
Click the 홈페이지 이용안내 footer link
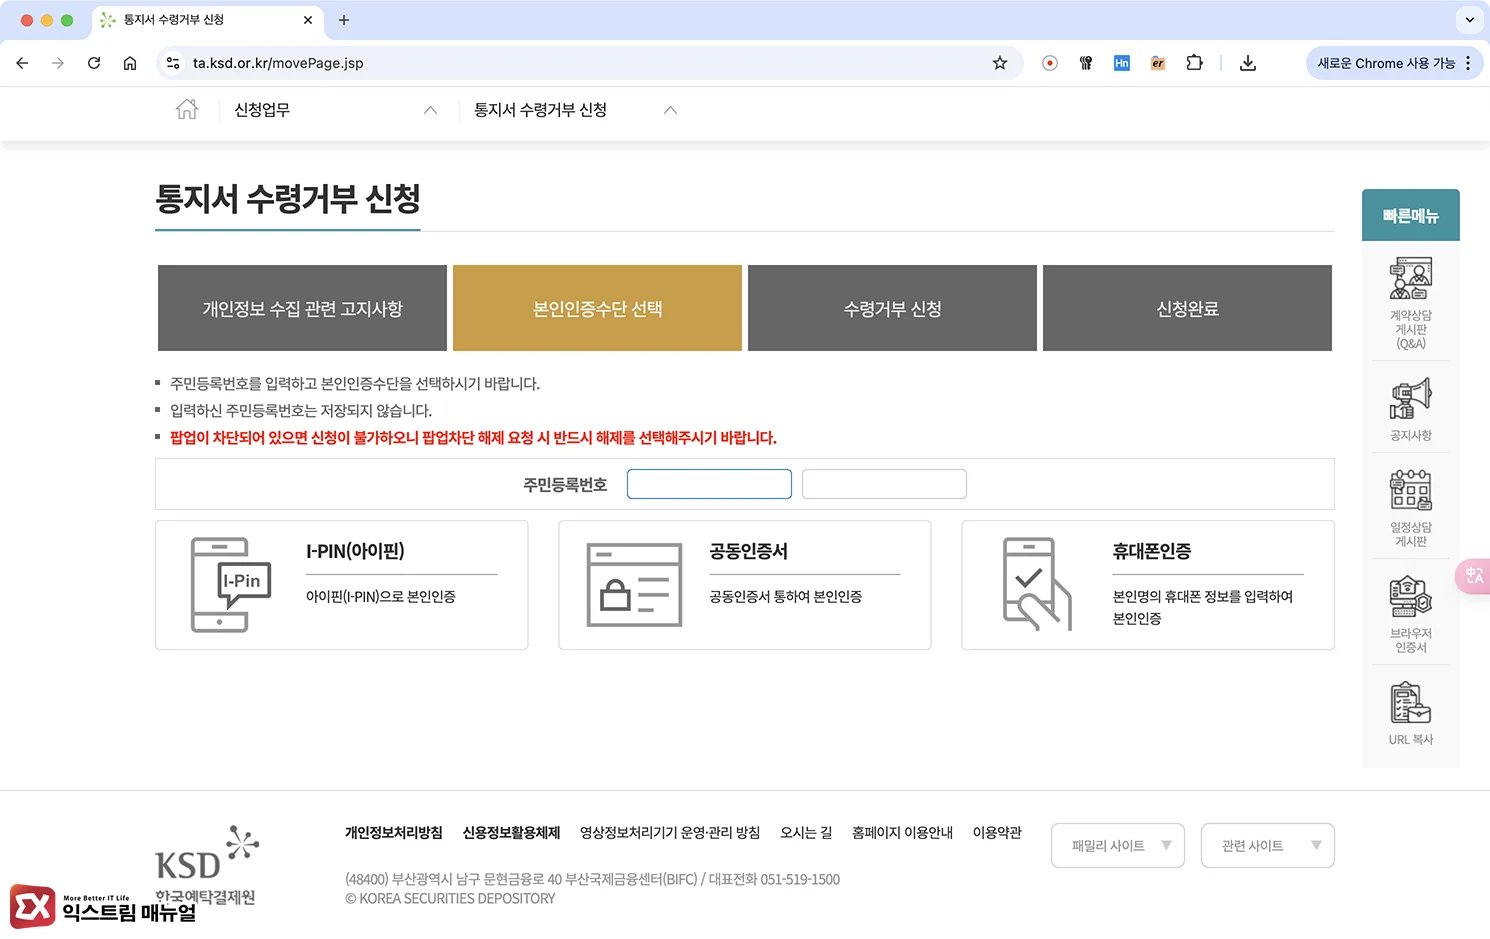coord(901,832)
